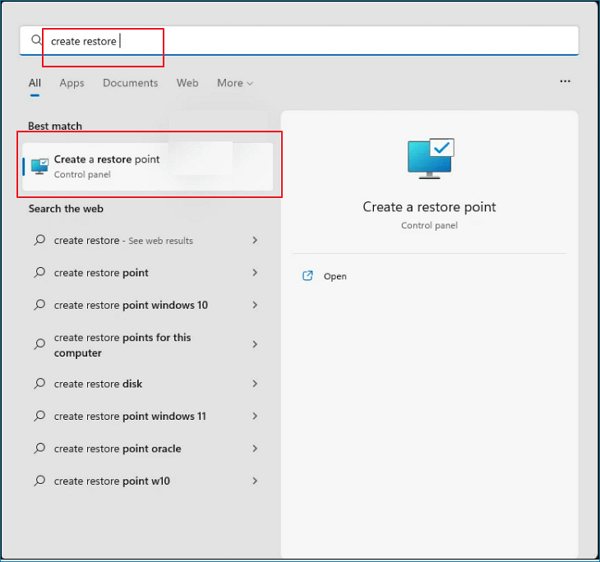Click the Open external-link icon

pos(308,276)
